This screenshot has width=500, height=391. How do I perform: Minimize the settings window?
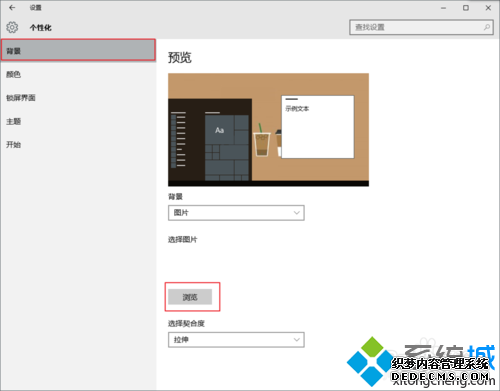443,8
